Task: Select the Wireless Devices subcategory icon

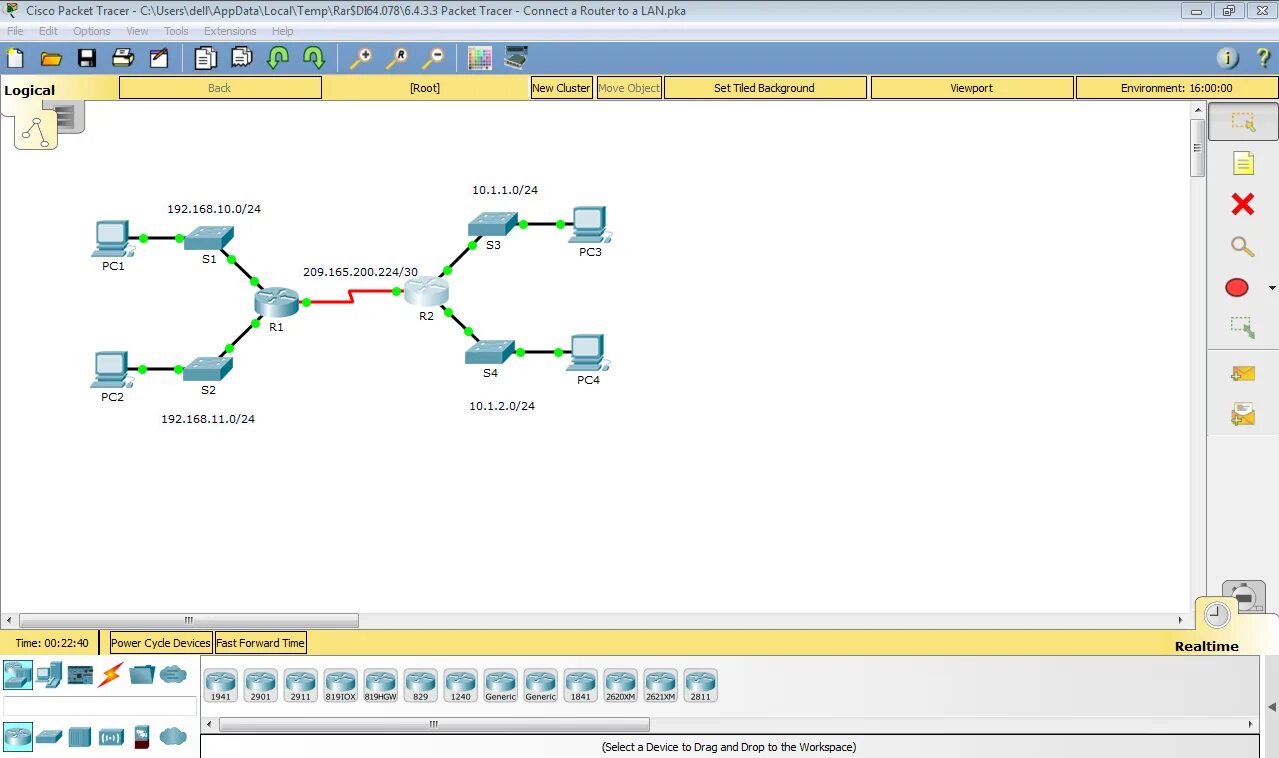Action: click(x=111, y=737)
